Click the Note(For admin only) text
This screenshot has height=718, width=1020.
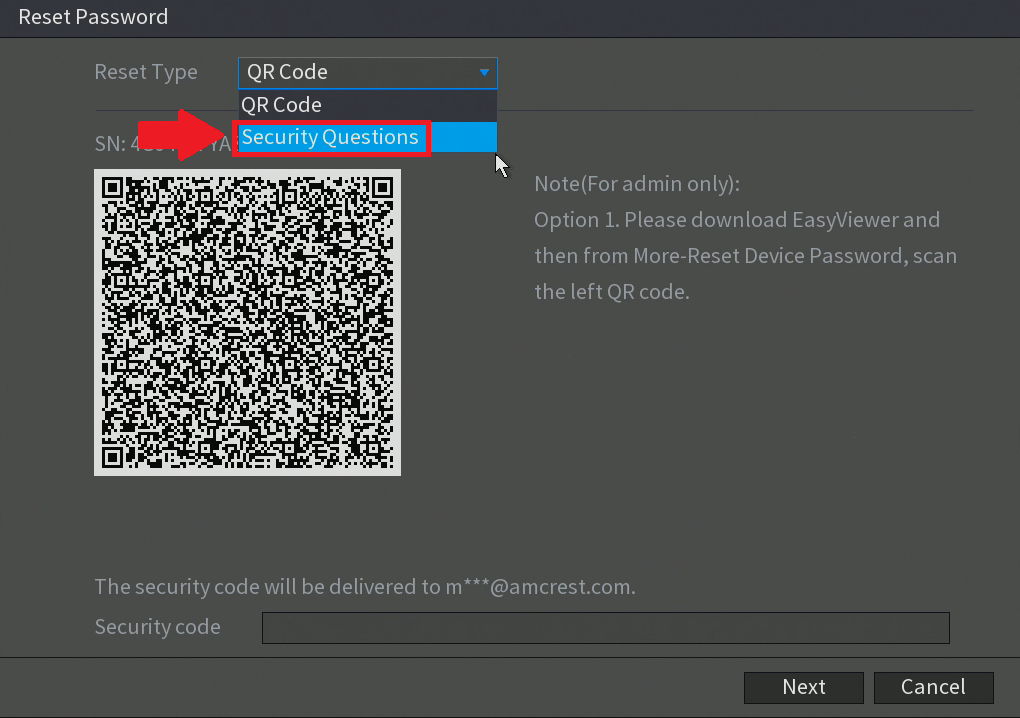click(x=637, y=184)
